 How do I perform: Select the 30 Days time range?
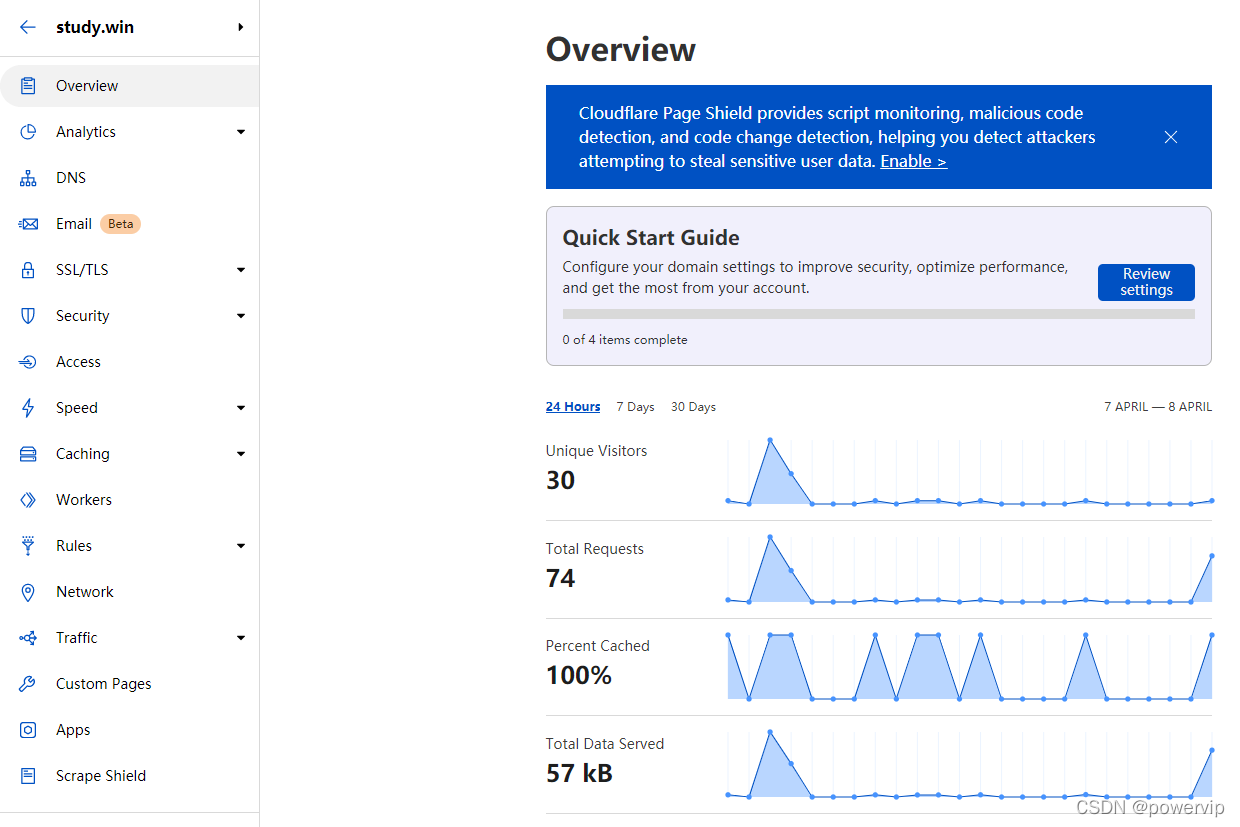tap(693, 407)
